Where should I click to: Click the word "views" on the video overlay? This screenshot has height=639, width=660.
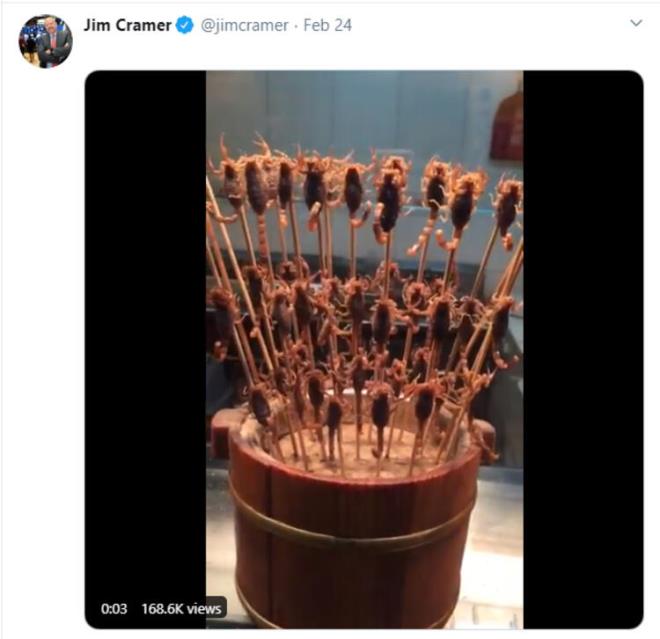tap(205, 607)
